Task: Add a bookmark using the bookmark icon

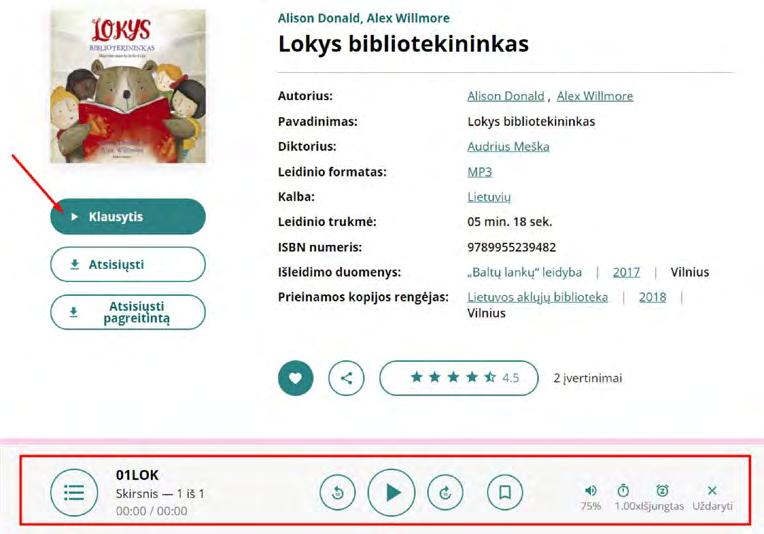Action: click(x=505, y=493)
